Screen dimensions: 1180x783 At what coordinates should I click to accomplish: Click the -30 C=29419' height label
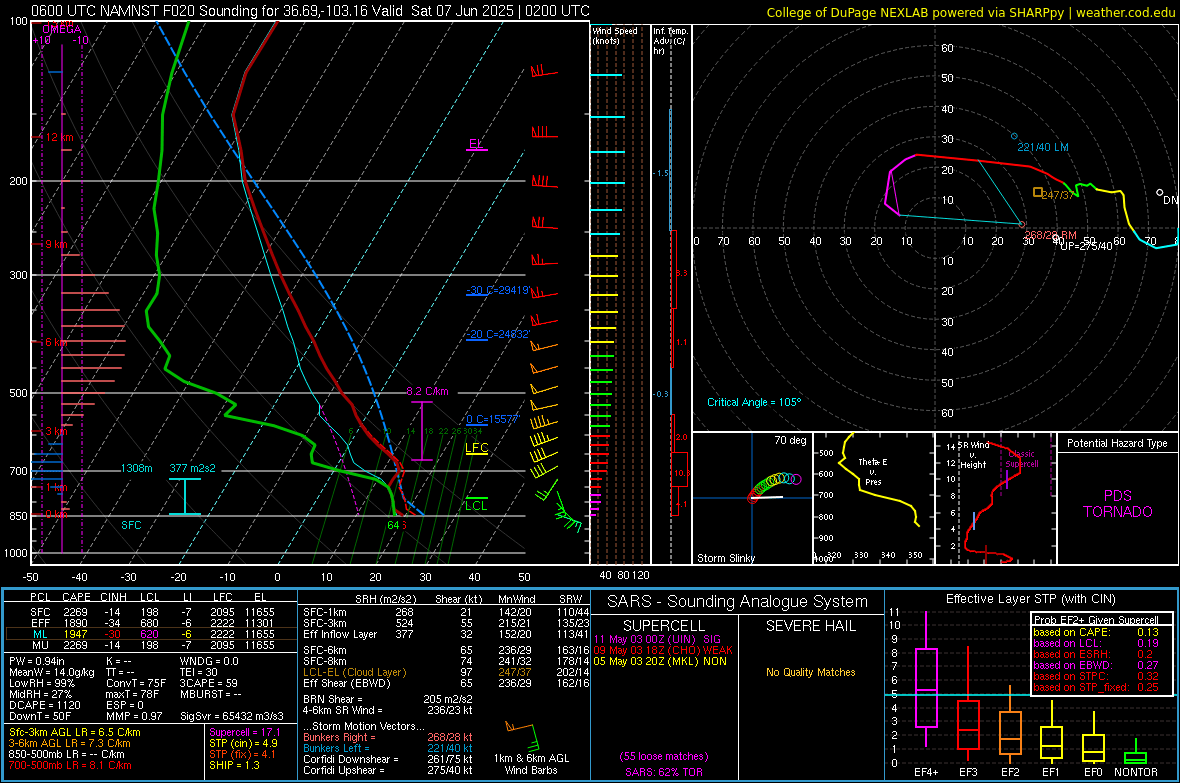[x=498, y=290]
